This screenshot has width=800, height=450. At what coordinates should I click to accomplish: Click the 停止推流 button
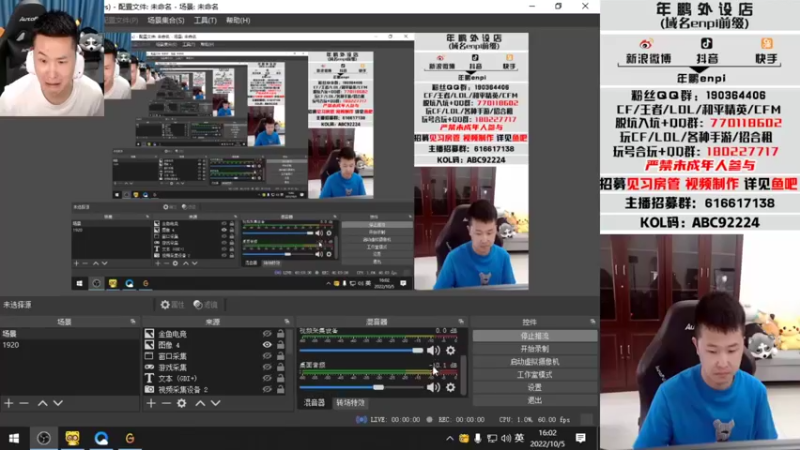[535, 336]
